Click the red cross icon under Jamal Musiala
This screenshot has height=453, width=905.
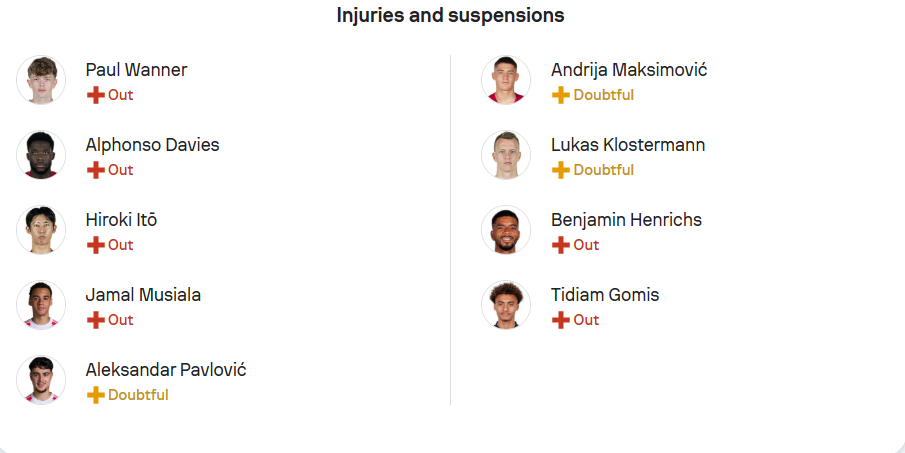point(96,320)
